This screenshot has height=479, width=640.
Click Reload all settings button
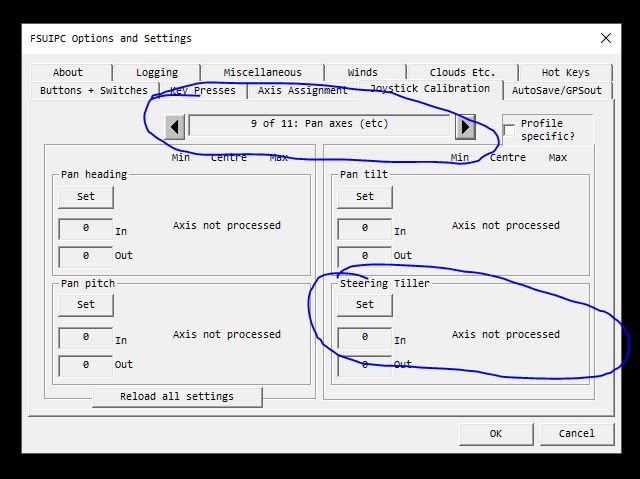(x=177, y=397)
